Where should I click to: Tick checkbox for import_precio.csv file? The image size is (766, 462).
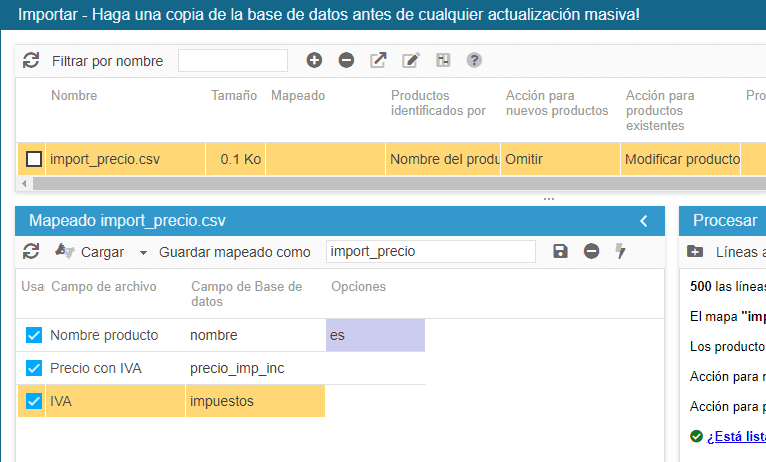pyautogui.click(x=34, y=159)
